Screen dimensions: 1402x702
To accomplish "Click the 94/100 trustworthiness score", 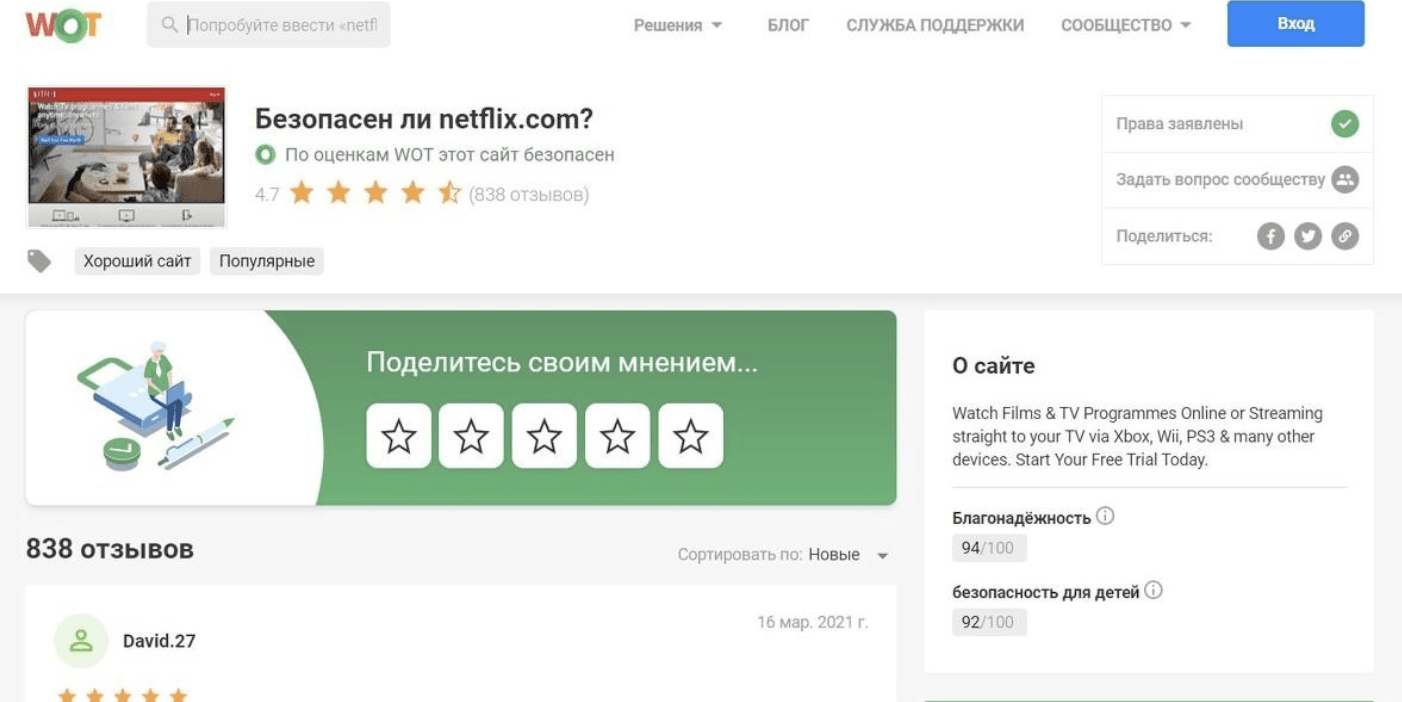I will [989, 548].
